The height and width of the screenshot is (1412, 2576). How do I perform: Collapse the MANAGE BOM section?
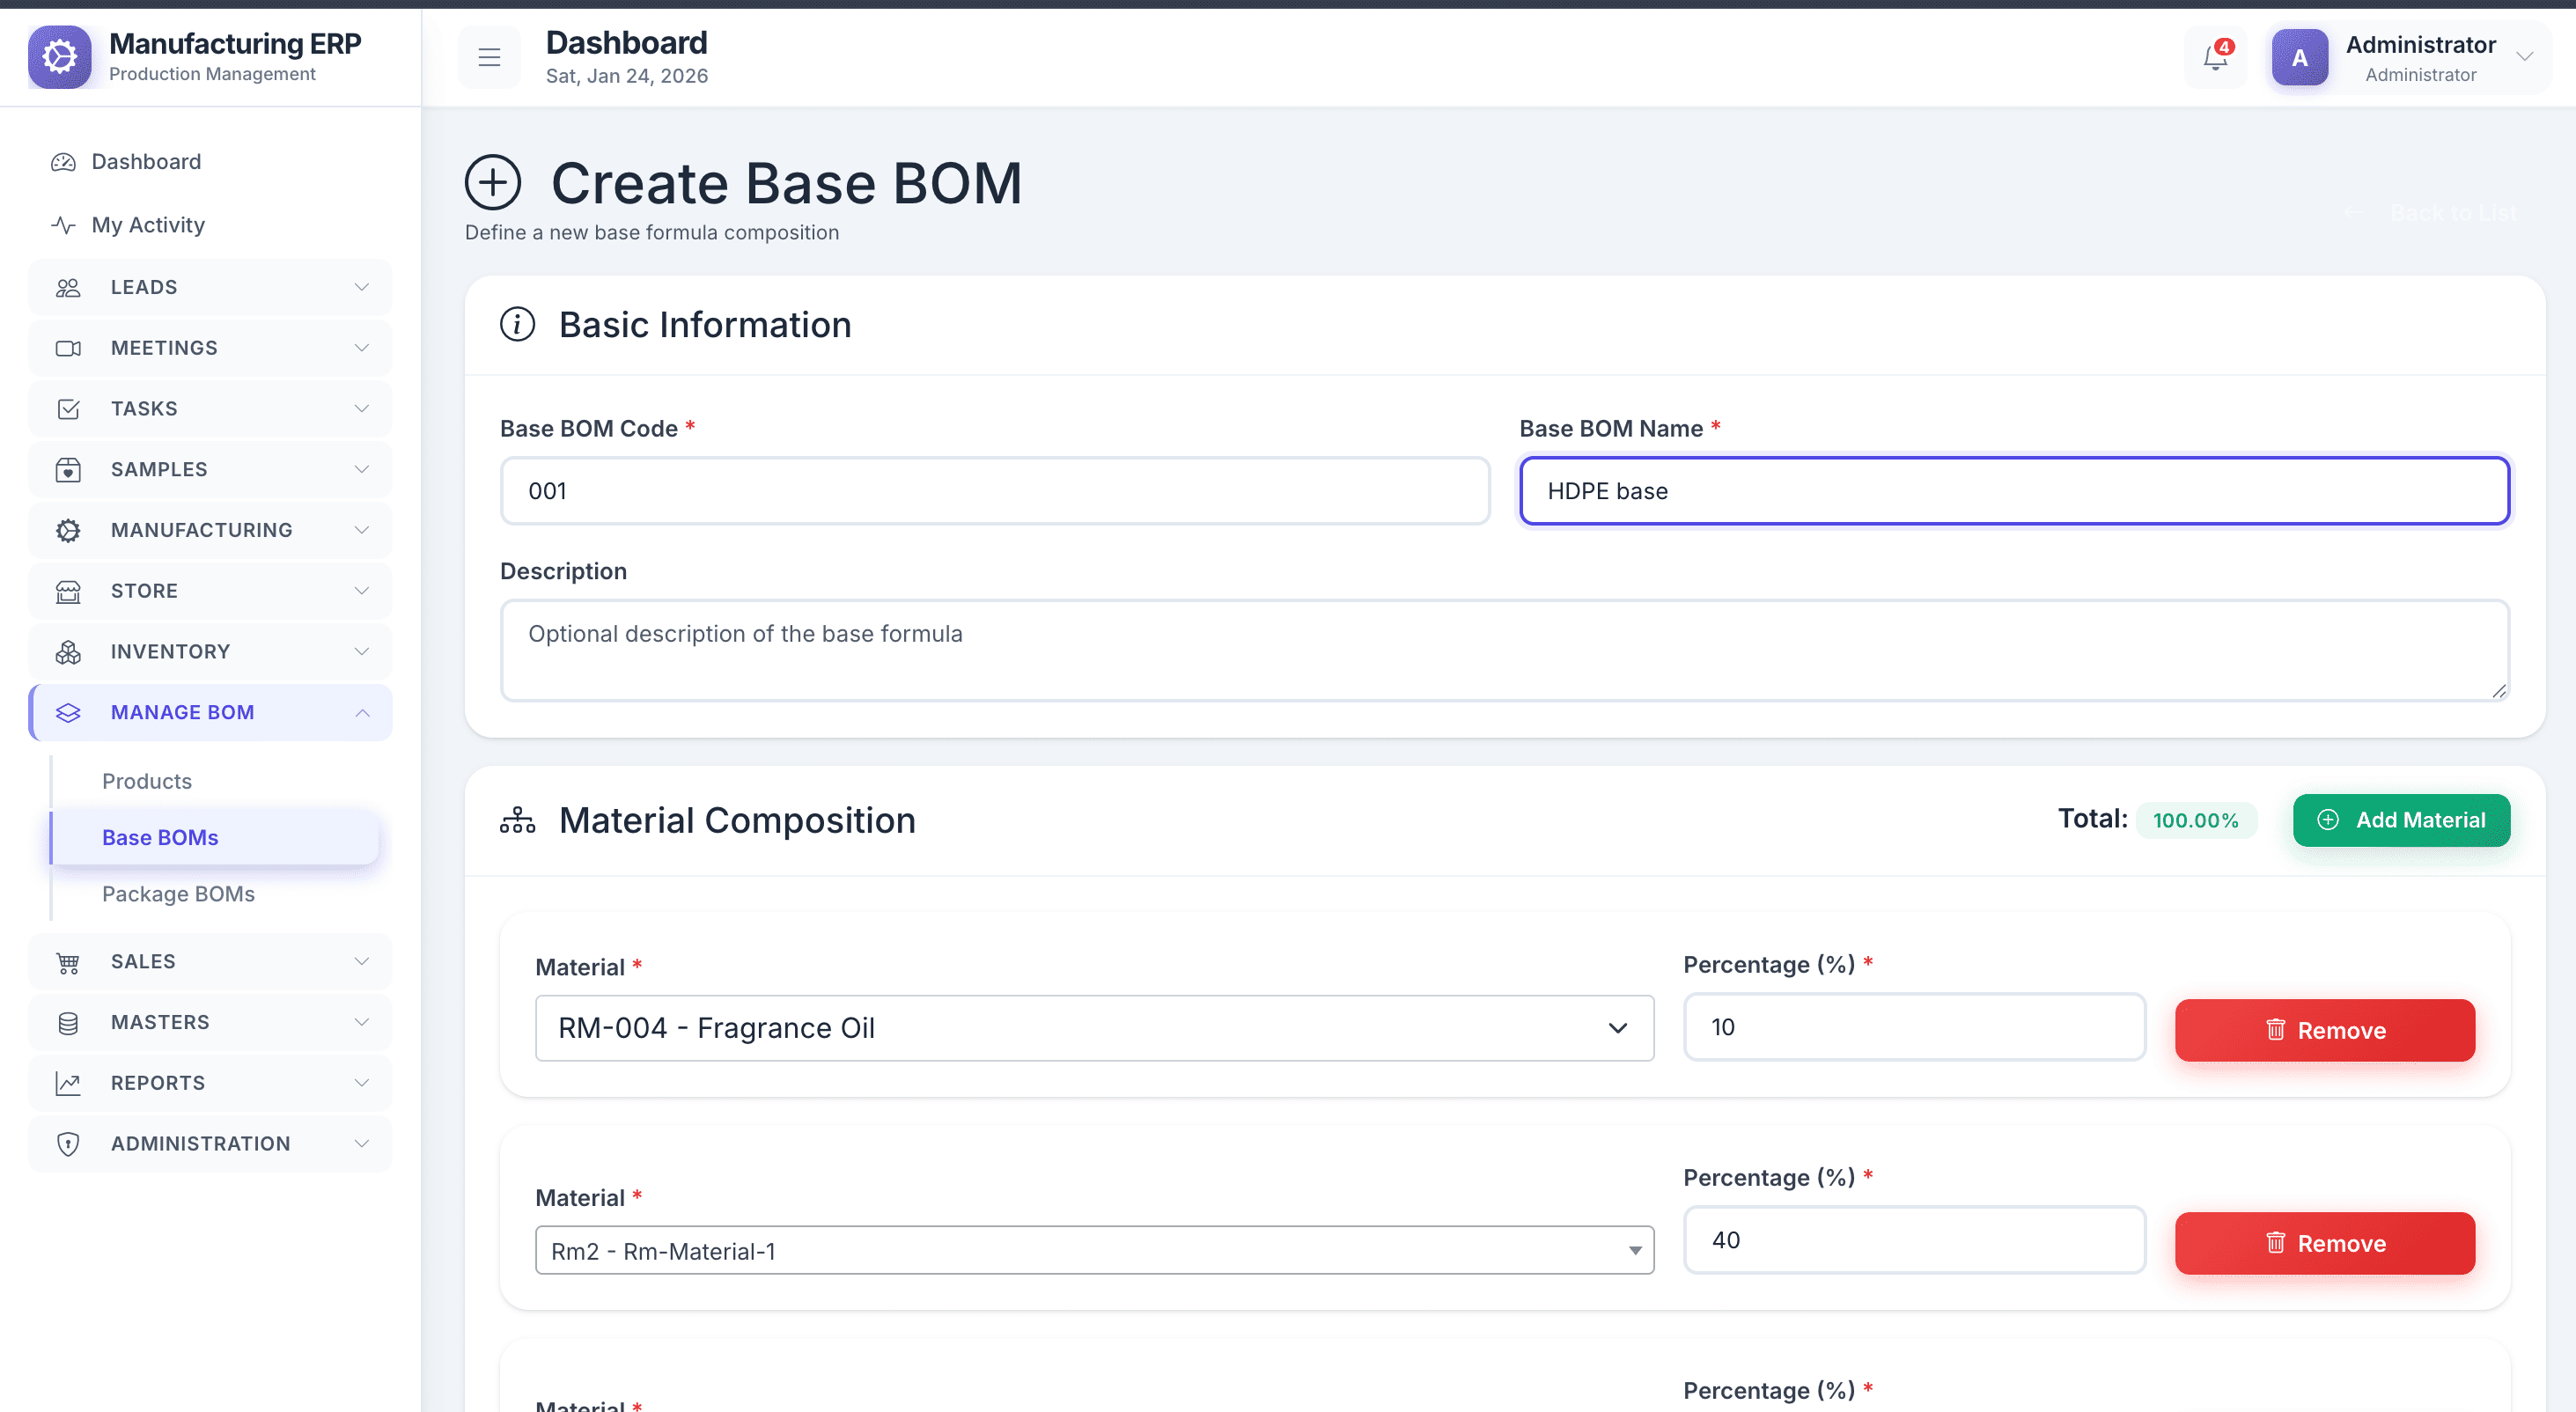point(362,713)
